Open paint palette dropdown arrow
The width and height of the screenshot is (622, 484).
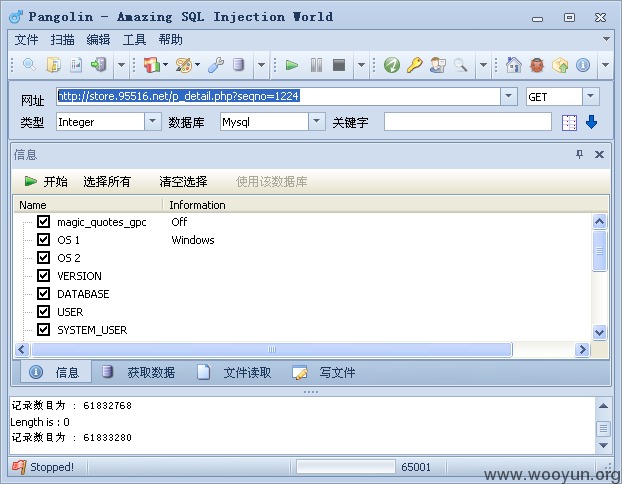[197, 65]
